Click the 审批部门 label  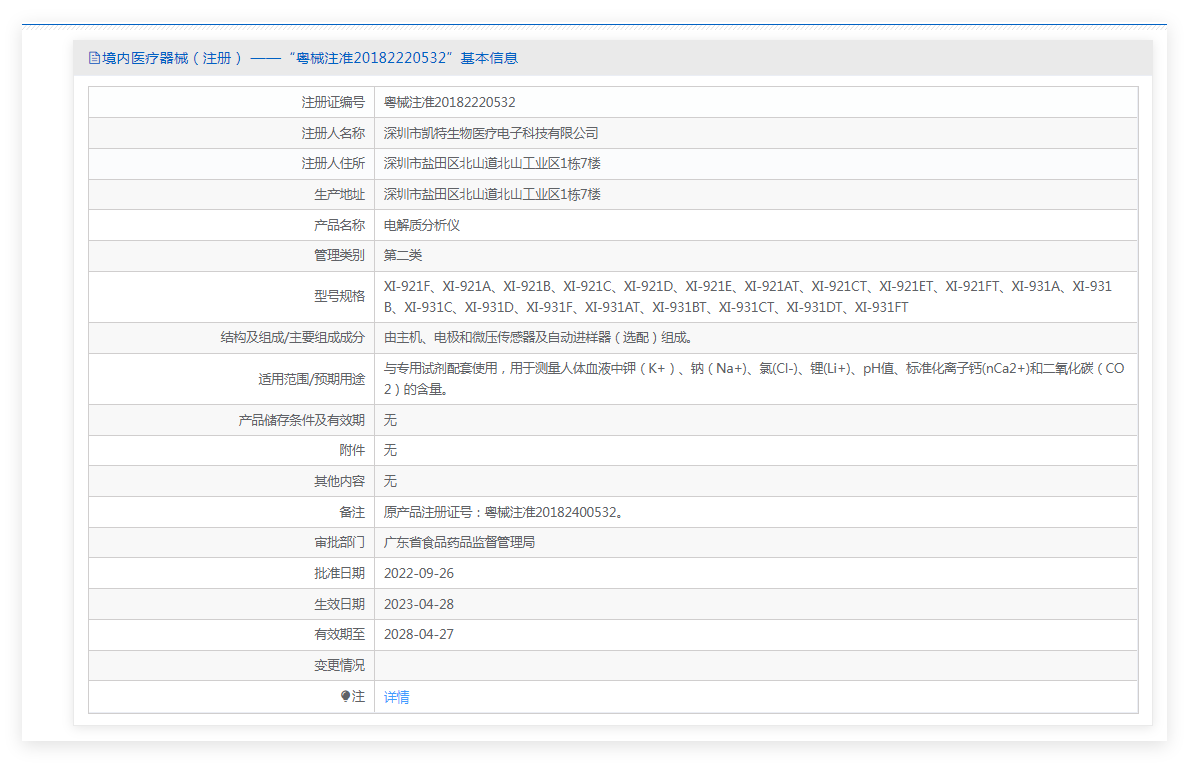click(x=340, y=543)
